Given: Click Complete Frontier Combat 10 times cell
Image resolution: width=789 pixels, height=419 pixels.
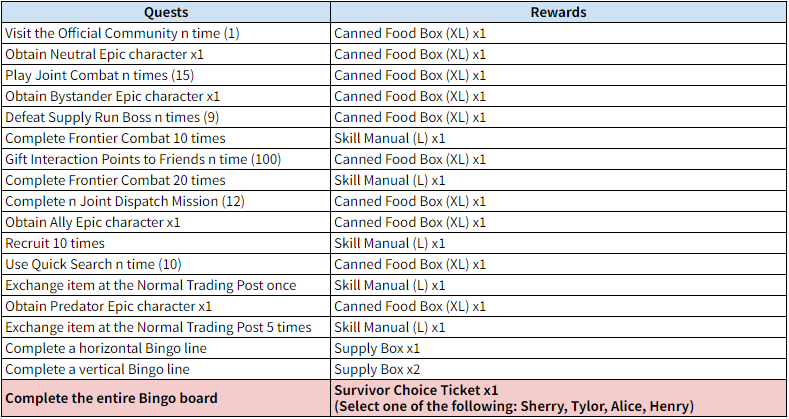Looking at the screenshot, I should [115, 138].
